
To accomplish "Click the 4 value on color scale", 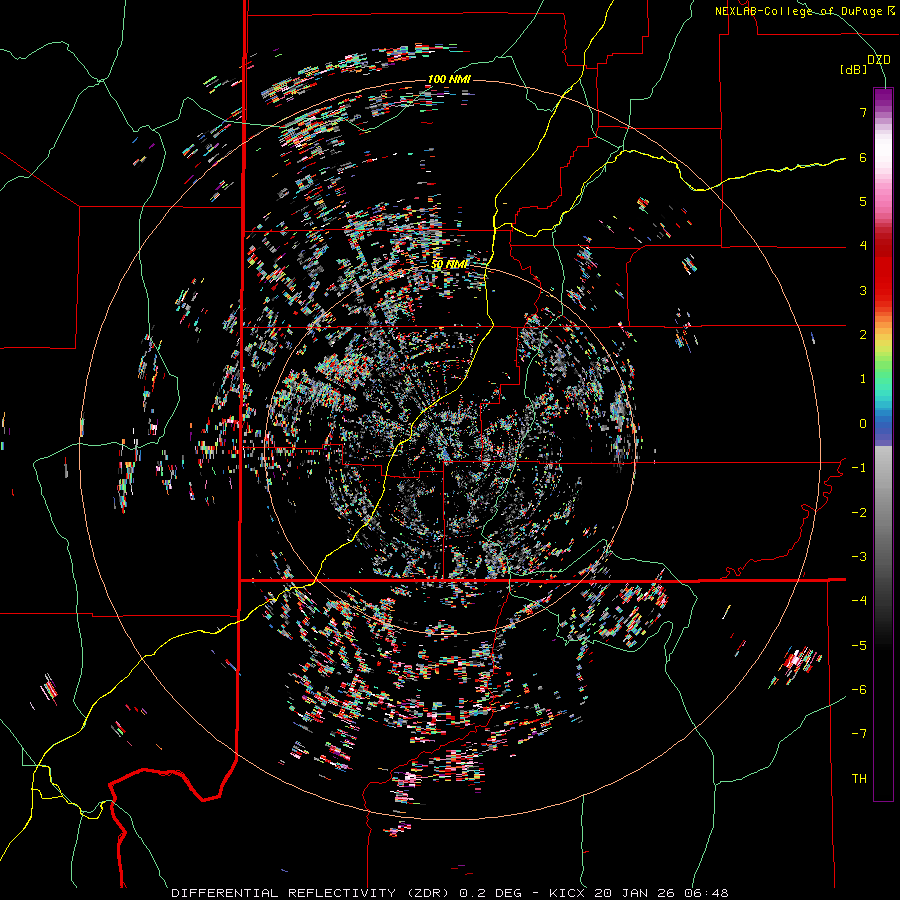I will point(863,246).
